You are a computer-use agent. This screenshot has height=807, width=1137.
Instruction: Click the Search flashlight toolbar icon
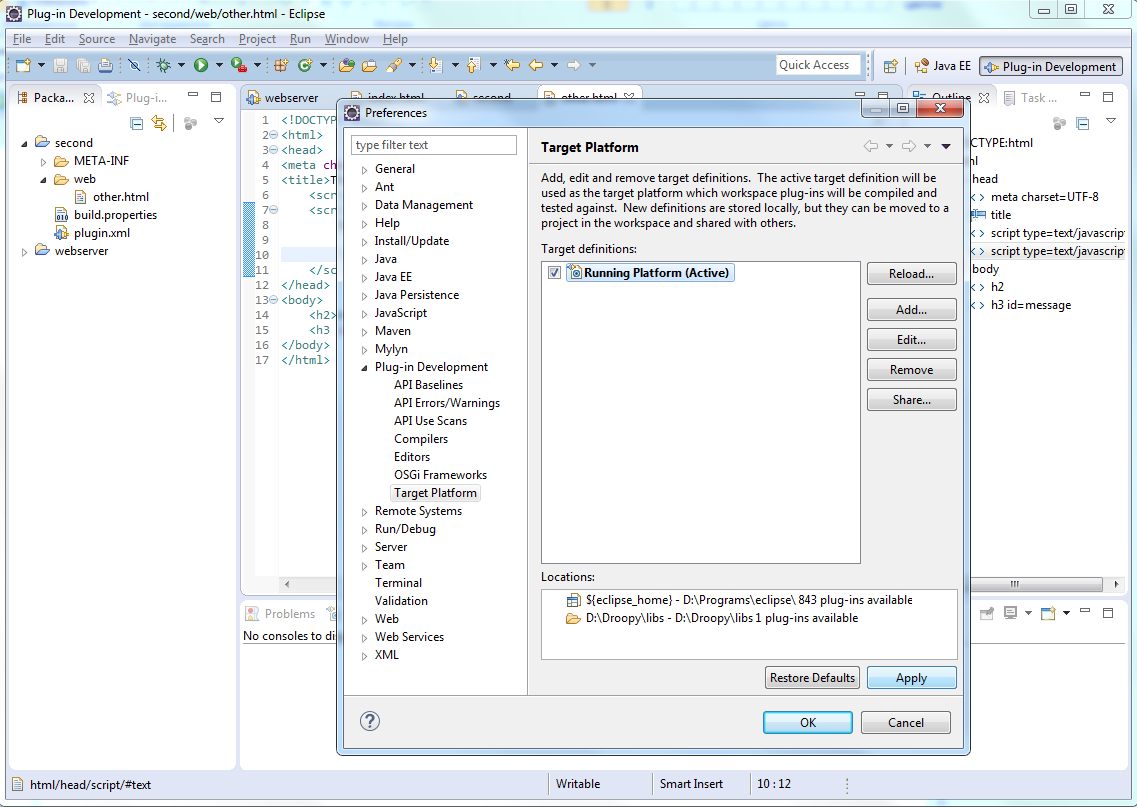point(394,65)
